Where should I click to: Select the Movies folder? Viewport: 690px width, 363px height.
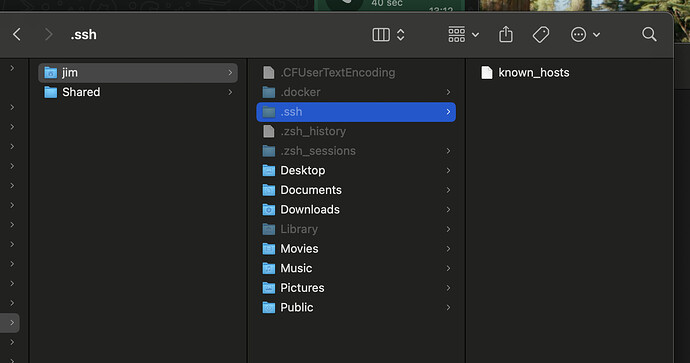[x=356, y=249]
